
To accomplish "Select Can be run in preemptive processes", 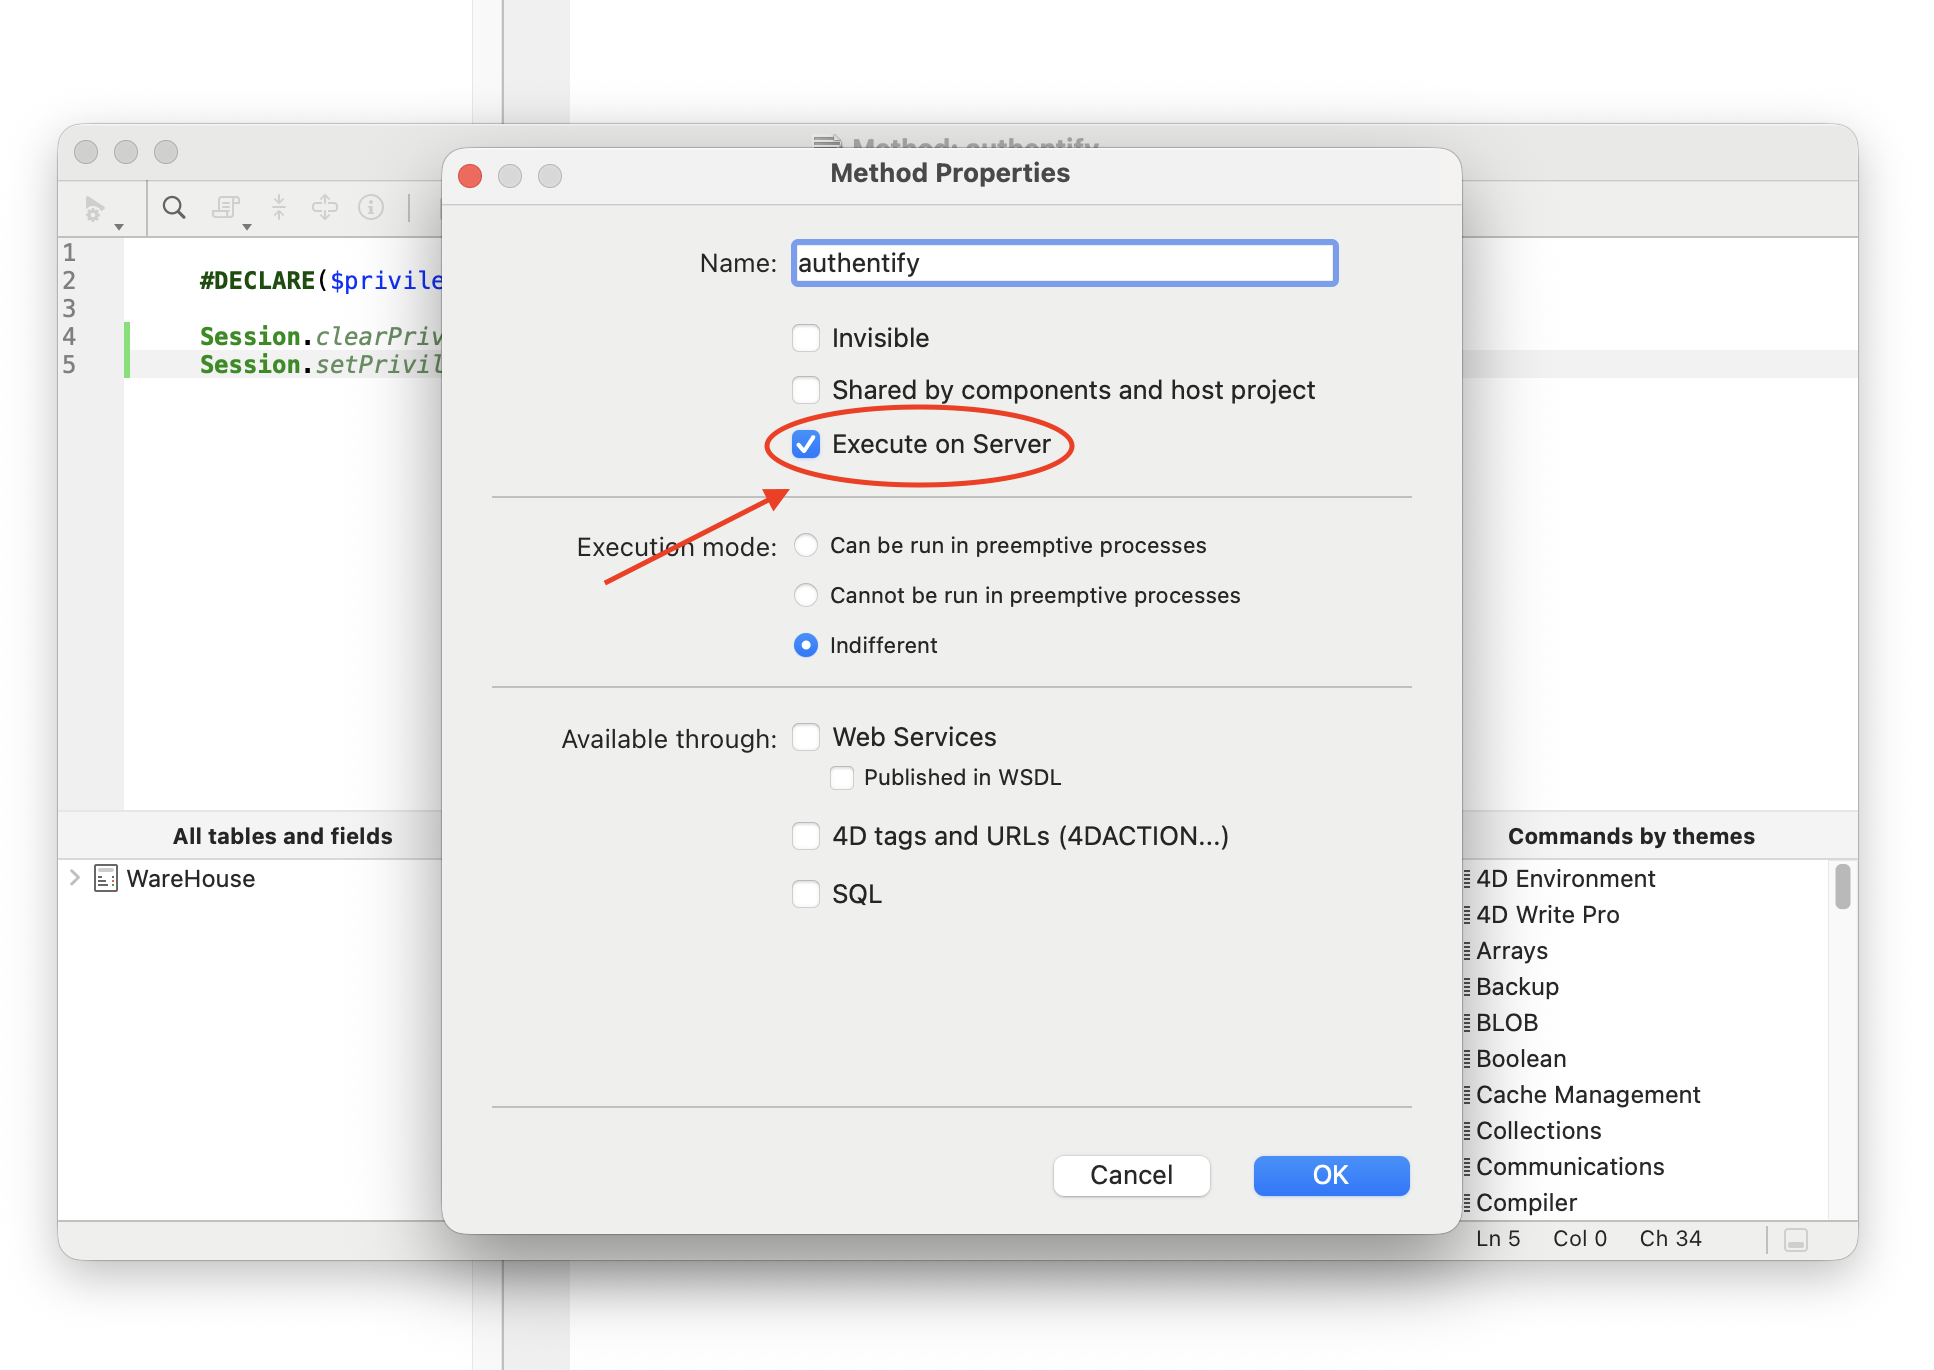I will tap(806, 545).
